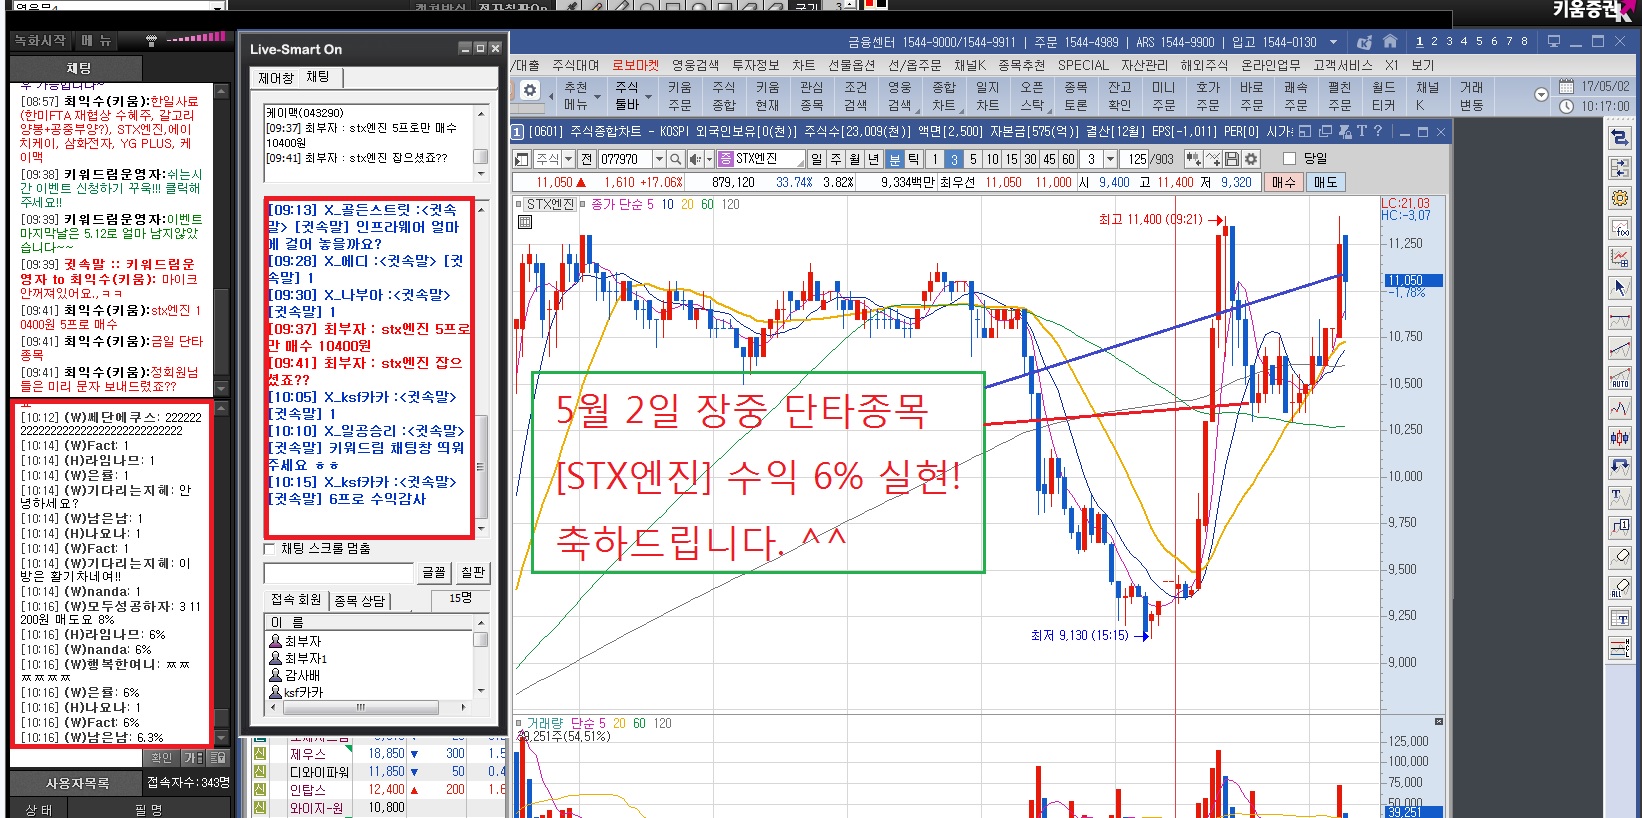Open the chart settings gear in right toolbar
The image size is (1642, 818).
1620,198
